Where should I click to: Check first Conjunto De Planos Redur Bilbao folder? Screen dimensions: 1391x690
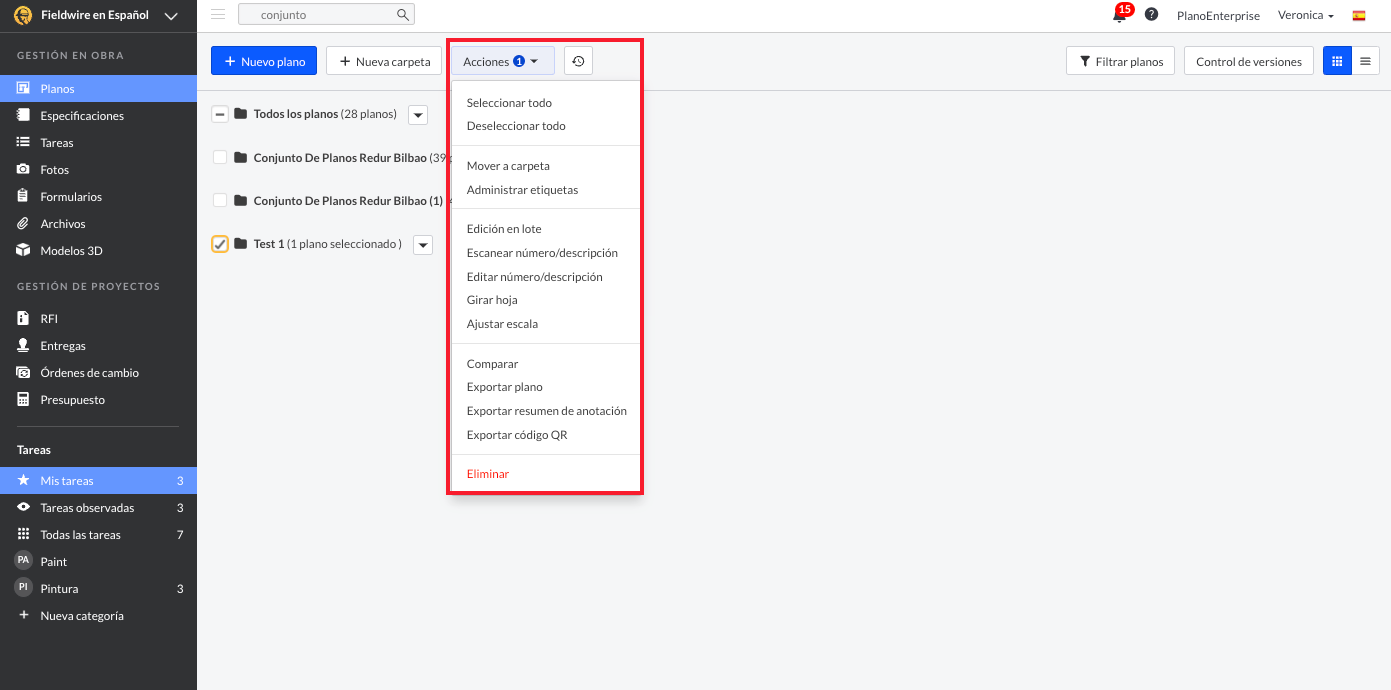(x=220, y=157)
